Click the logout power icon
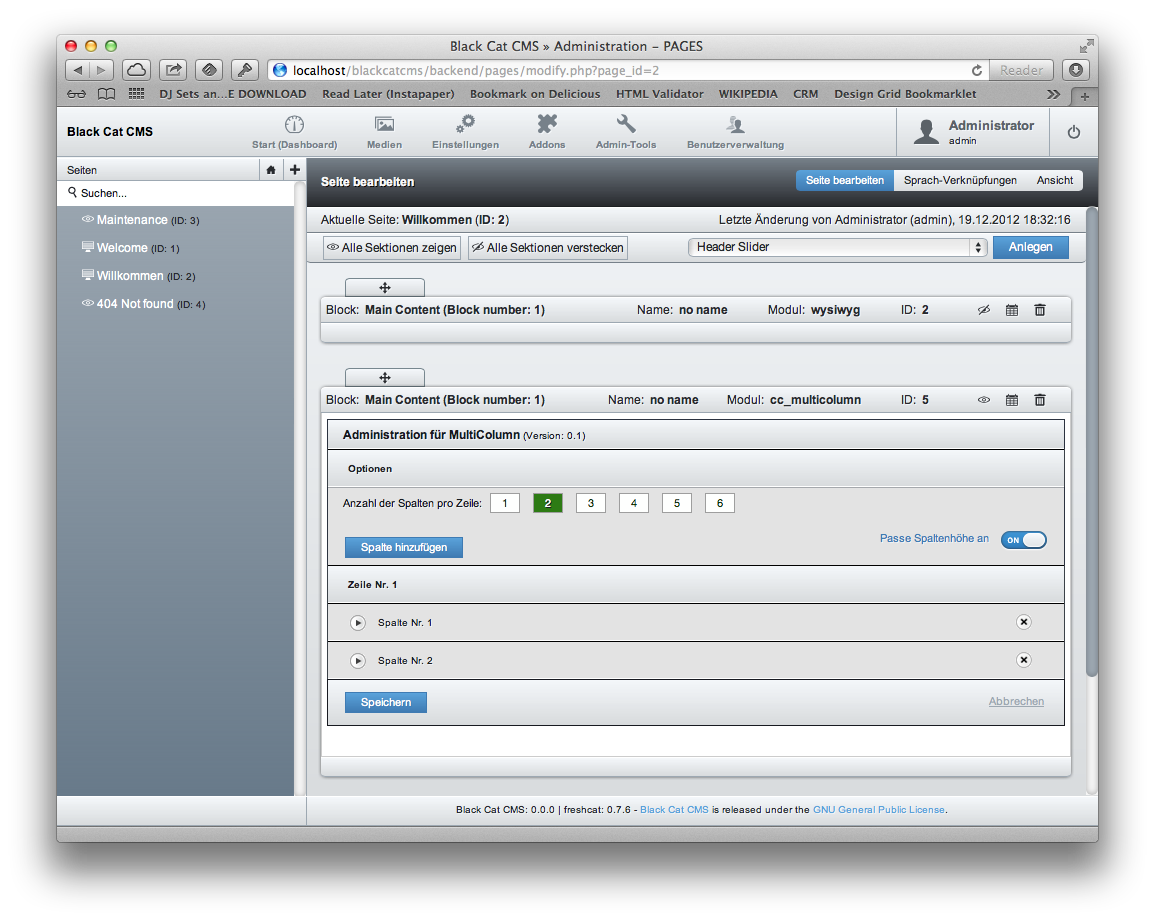Image resolution: width=1155 pixels, height=921 pixels. [1073, 132]
